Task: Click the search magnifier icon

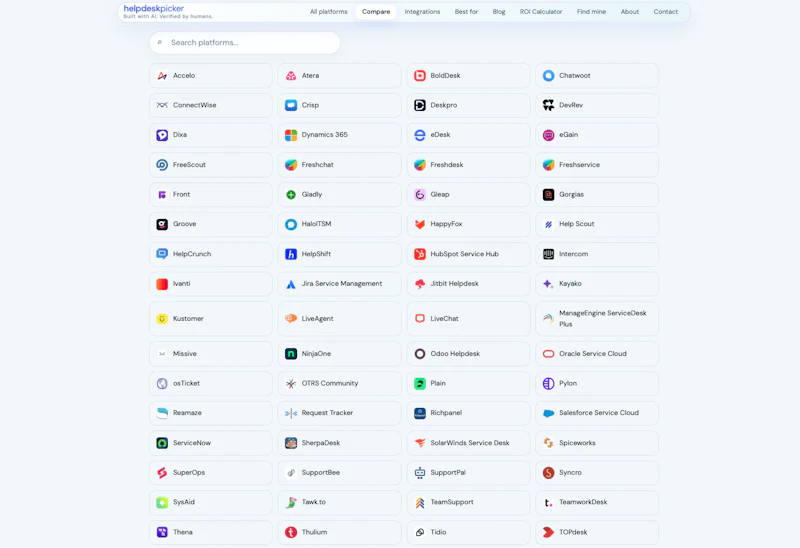Action: [160, 42]
